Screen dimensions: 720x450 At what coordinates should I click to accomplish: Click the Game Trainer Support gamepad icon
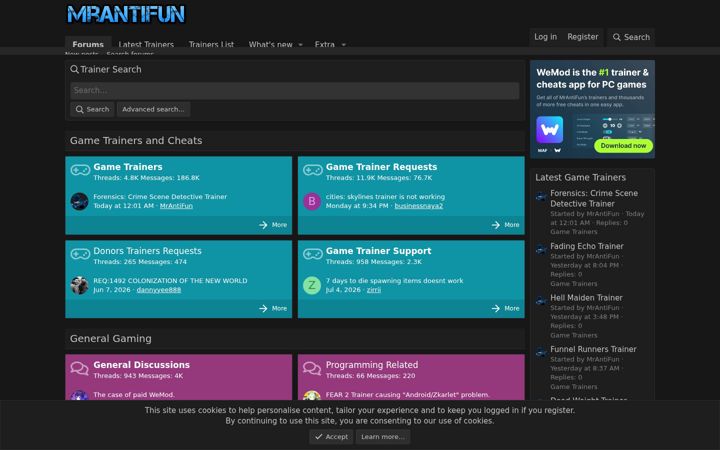(x=313, y=254)
